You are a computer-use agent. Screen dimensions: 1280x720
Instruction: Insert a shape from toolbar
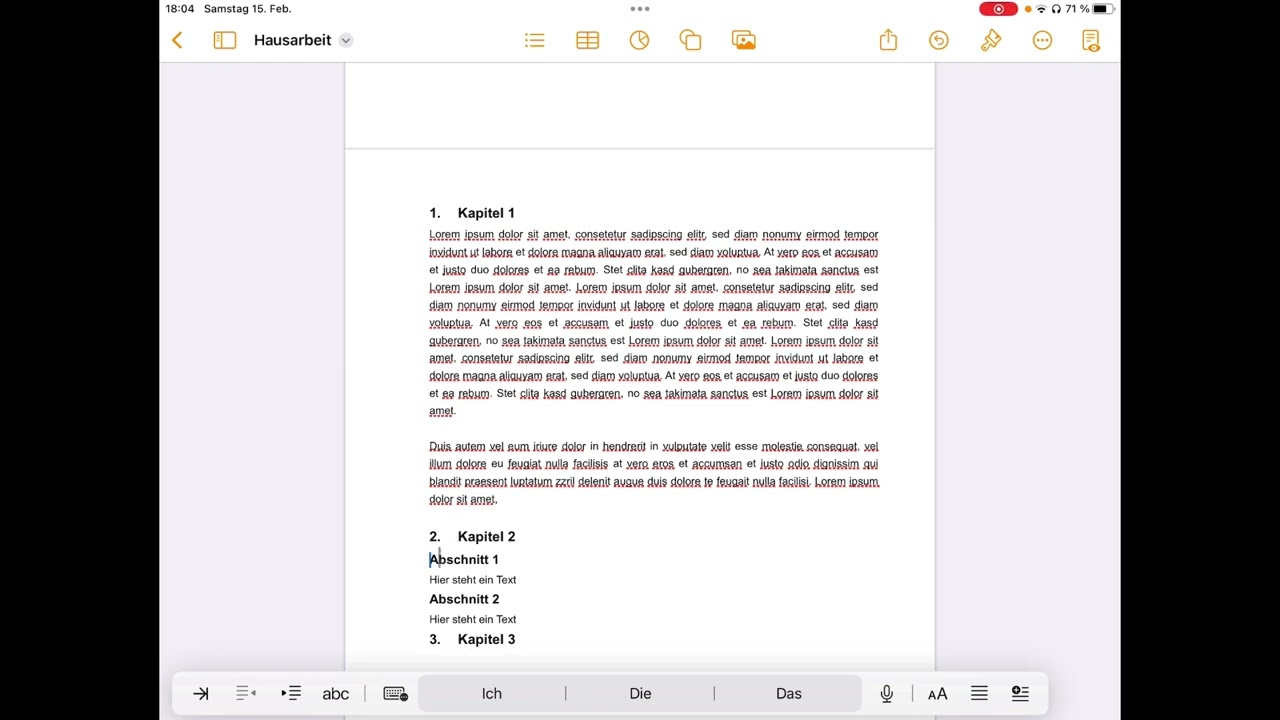pos(691,40)
